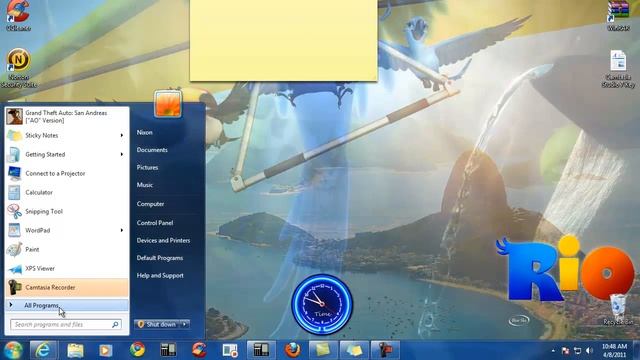This screenshot has width=640, height=360.
Task: Open WordPad from the Start menu
Action: pyautogui.click(x=67, y=230)
